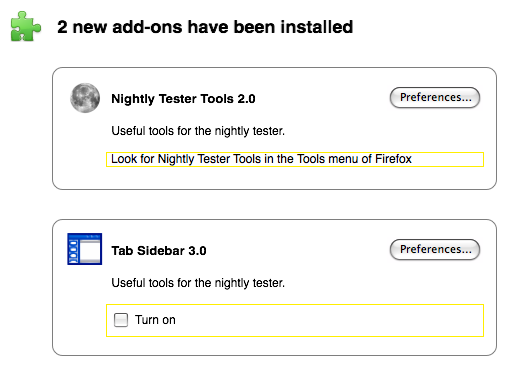Select the Tab Sidebar title text
Image resolution: width=507 pixels, height=366 pixels.
click(159, 251)
